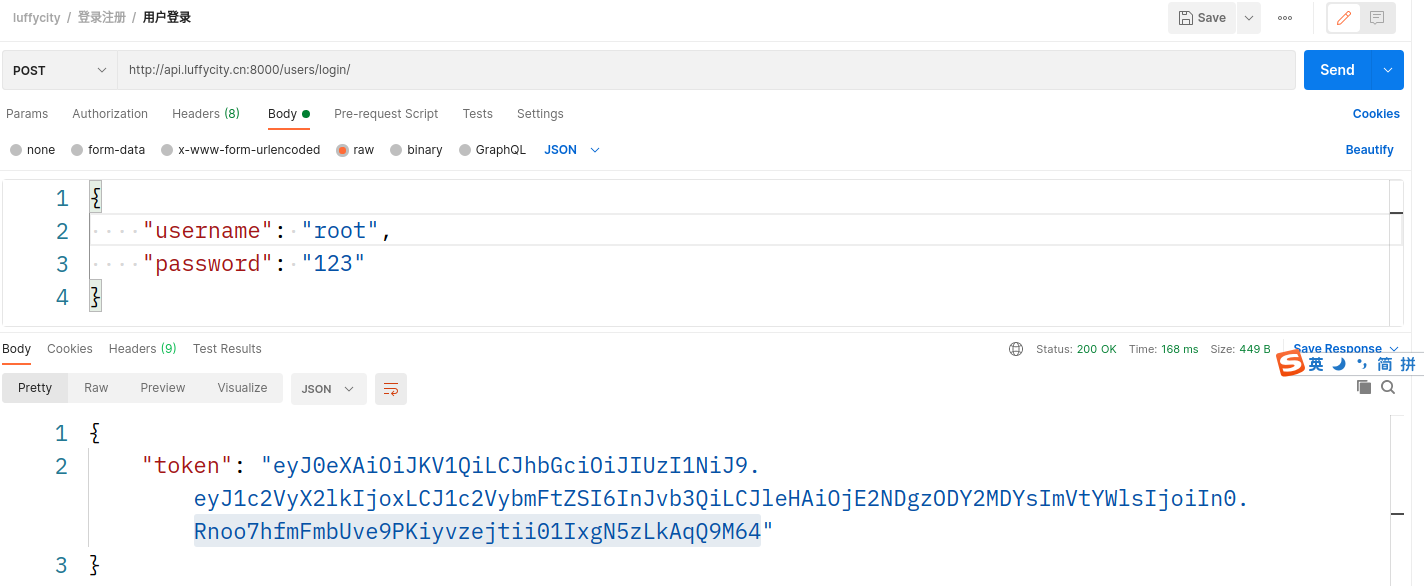Open the response JSON format dropdown
This screenshot has width=1424, height=586.
329,389
